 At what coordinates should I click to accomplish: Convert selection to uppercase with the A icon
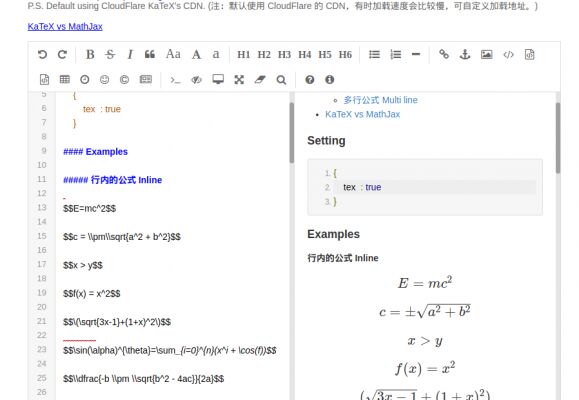pos(196,55)
